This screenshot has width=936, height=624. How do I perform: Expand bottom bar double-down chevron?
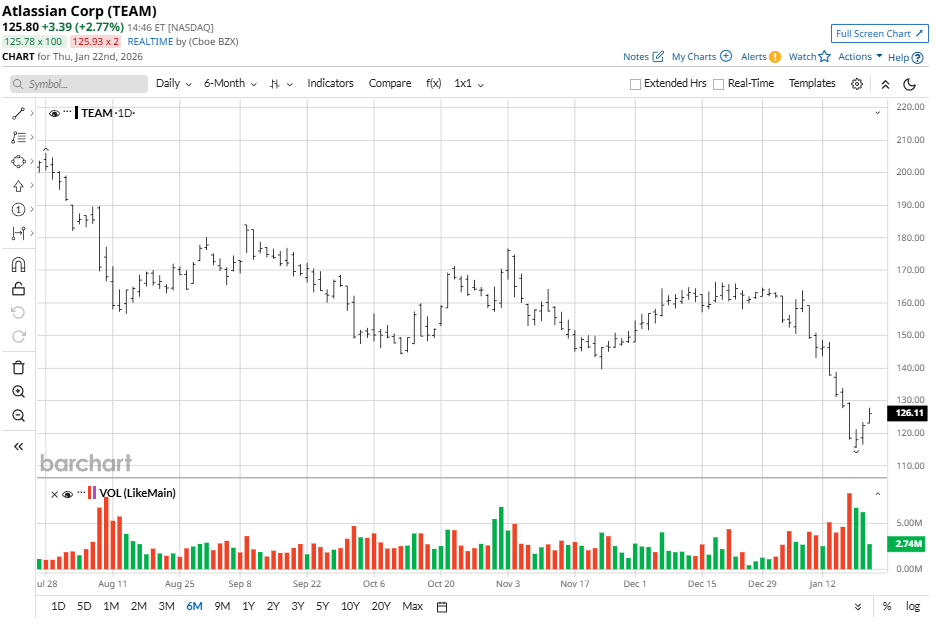(x=858, y=607)
